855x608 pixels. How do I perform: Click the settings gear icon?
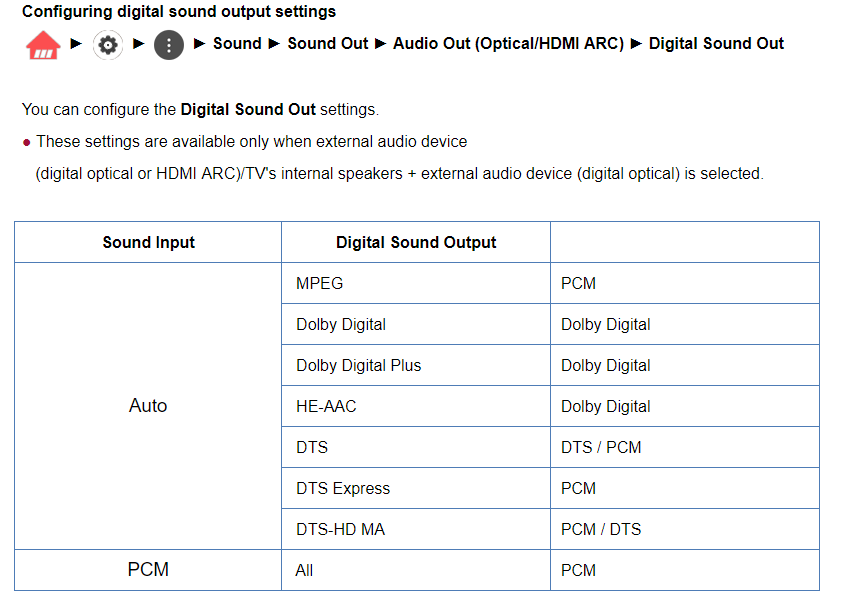[108, 45]
